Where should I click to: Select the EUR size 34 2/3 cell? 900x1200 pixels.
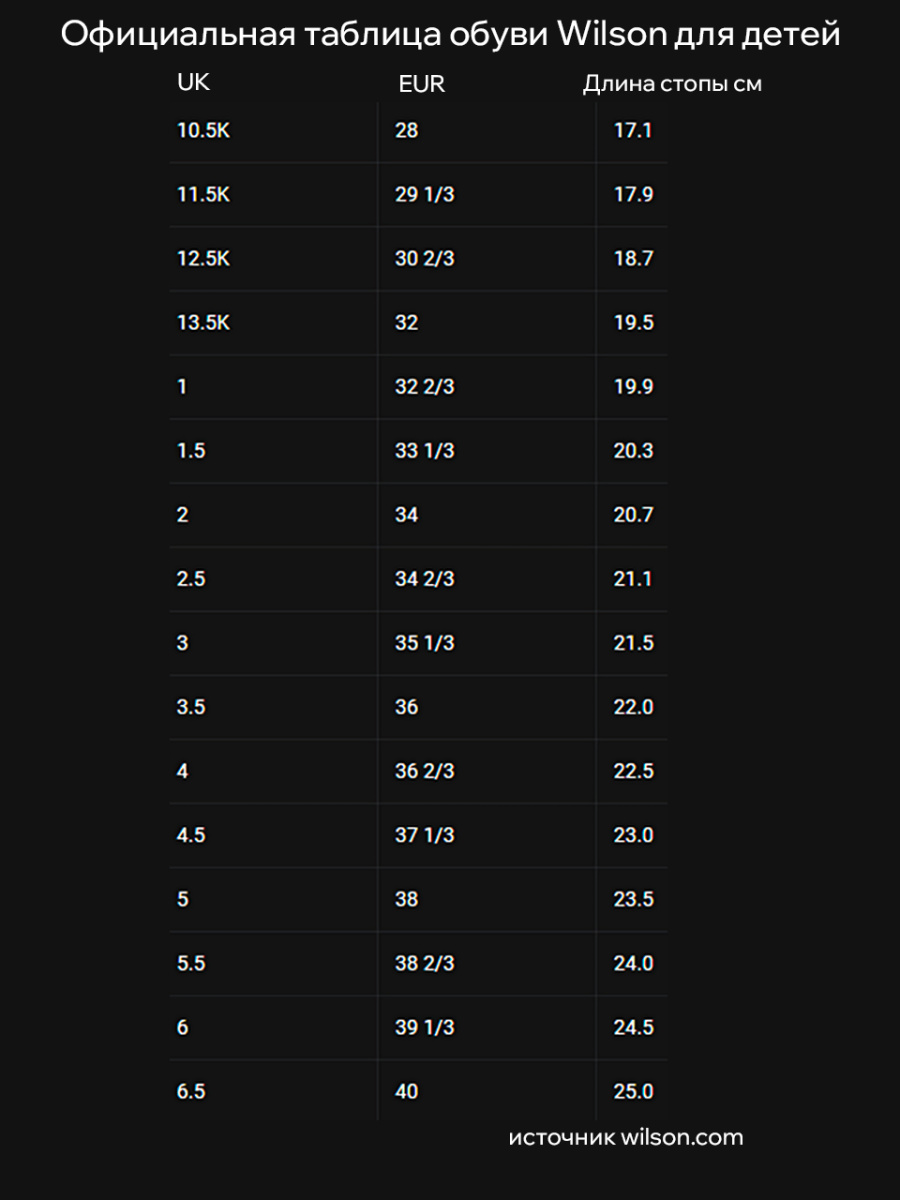tap(424, 578)
